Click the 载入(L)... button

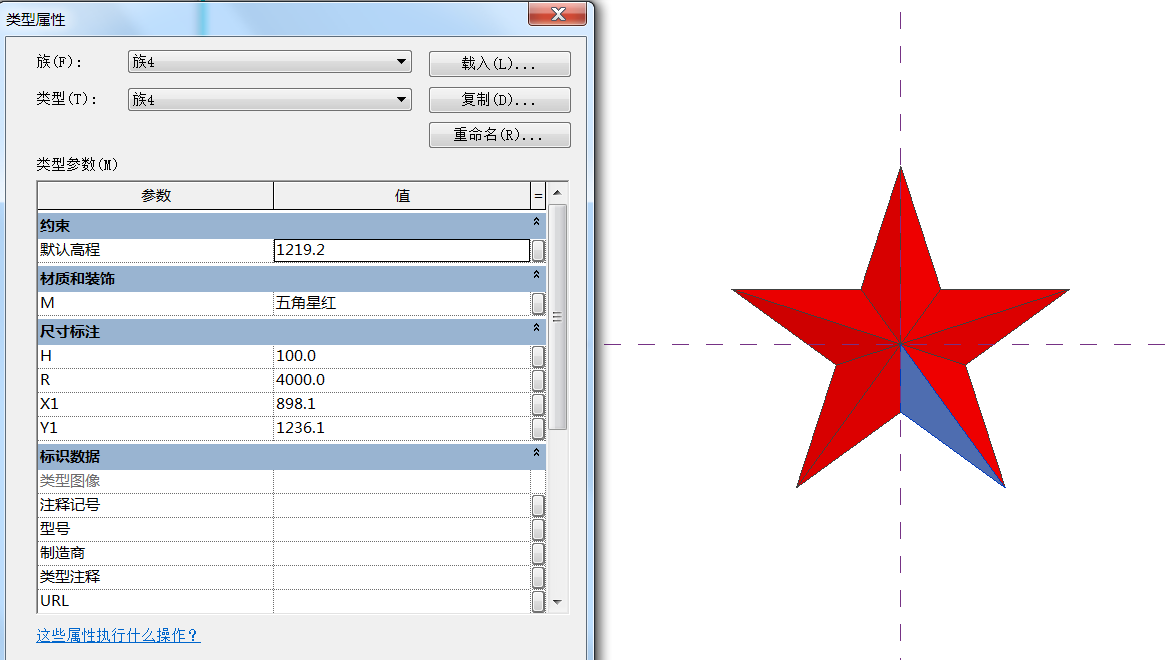[x=500, y=63]
